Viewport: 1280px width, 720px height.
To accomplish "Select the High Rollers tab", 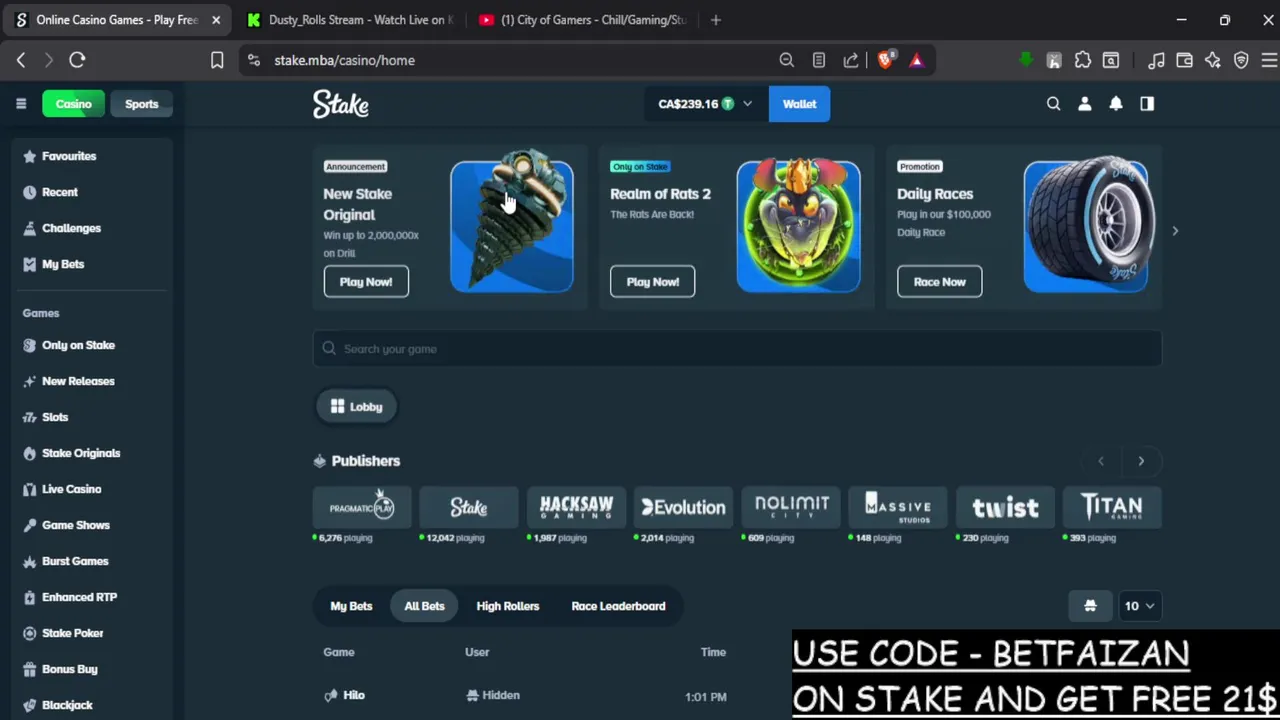I will [x=508, y=606].
